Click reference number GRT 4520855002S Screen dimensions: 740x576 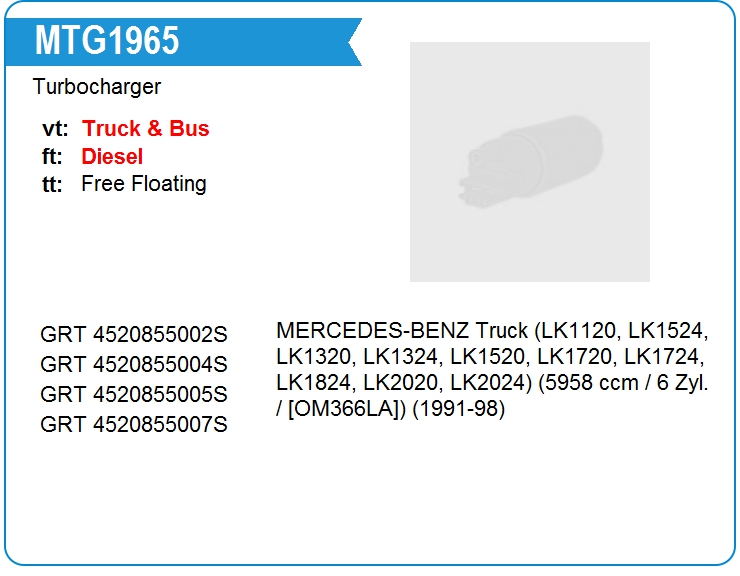click(134, 334)
